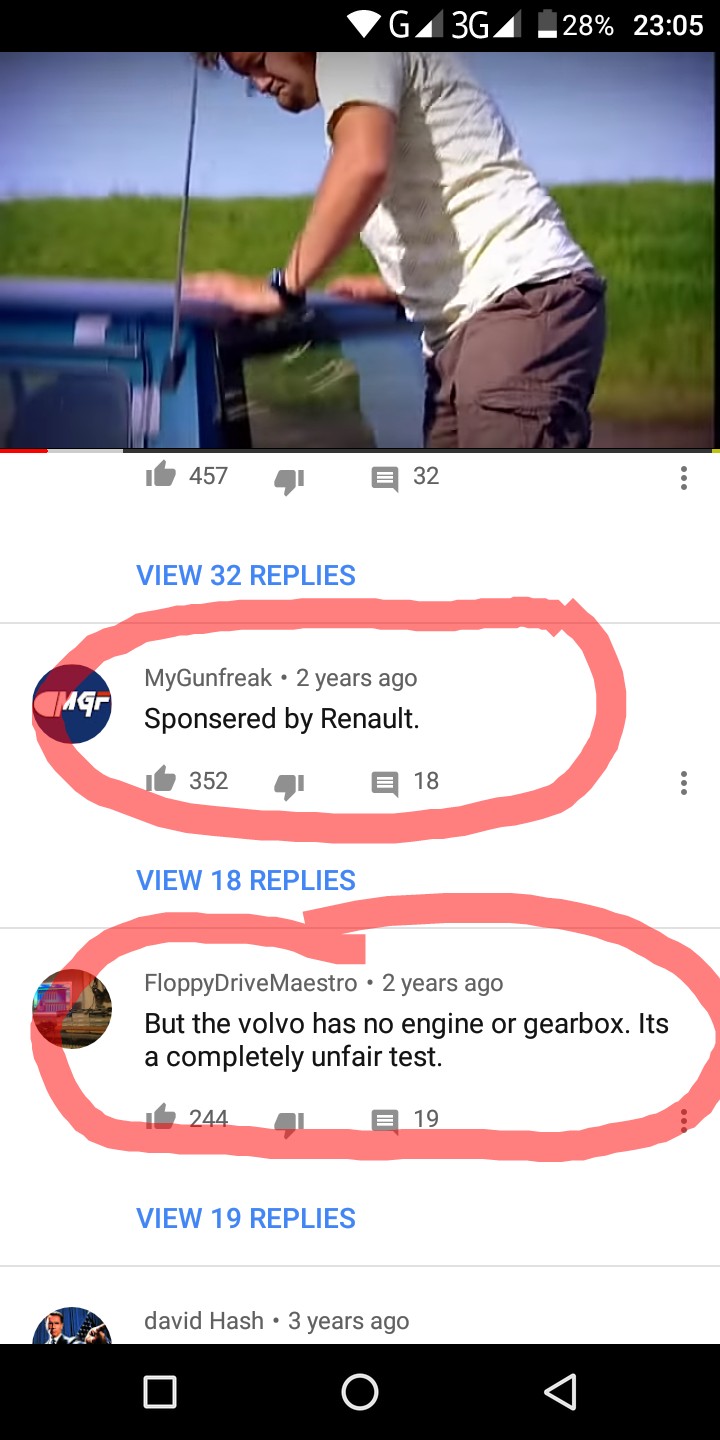The image size is (720, 1440).
Task: Like the MyGunfreak comment with 352 likes
Action: click(x=161, y=781)
